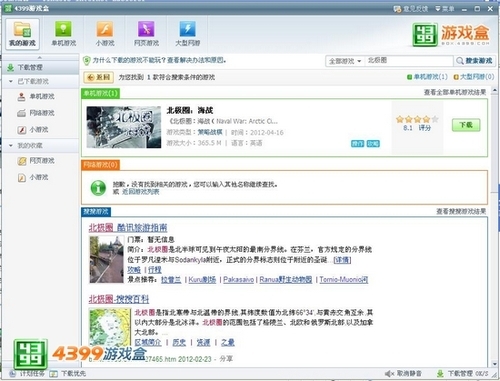Select 单机游戏 under downloaded games
The width and height of the screenshot is (500, 381).
coord(36,97)
